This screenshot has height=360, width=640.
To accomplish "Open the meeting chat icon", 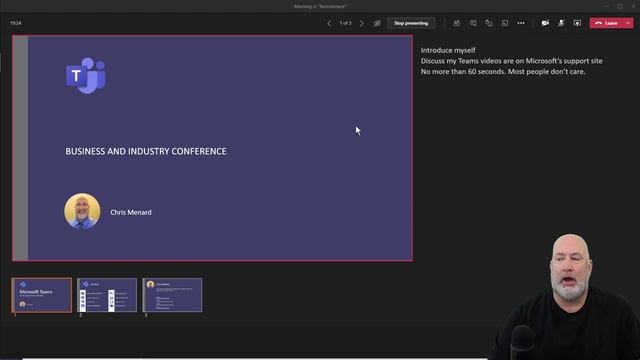I will (x=473, y=23).
